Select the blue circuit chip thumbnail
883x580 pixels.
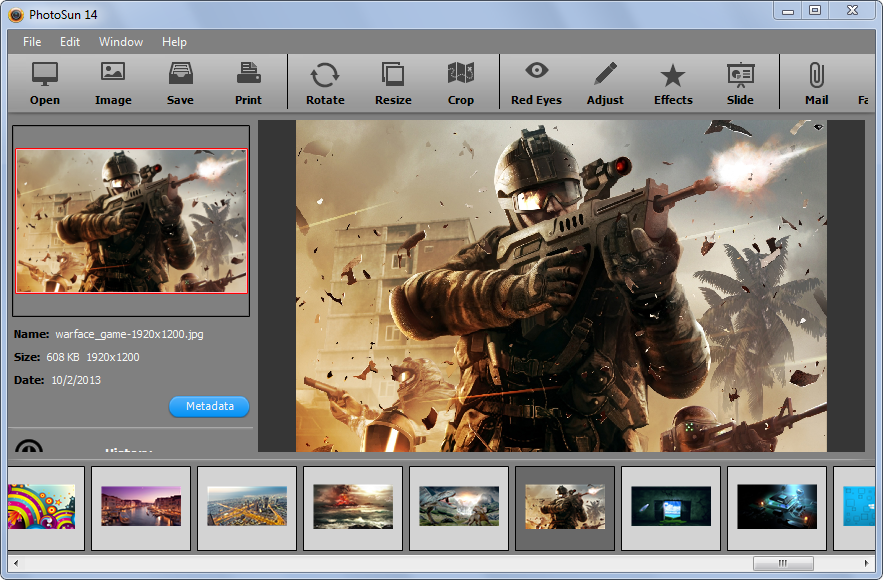[x=777, y=506]
